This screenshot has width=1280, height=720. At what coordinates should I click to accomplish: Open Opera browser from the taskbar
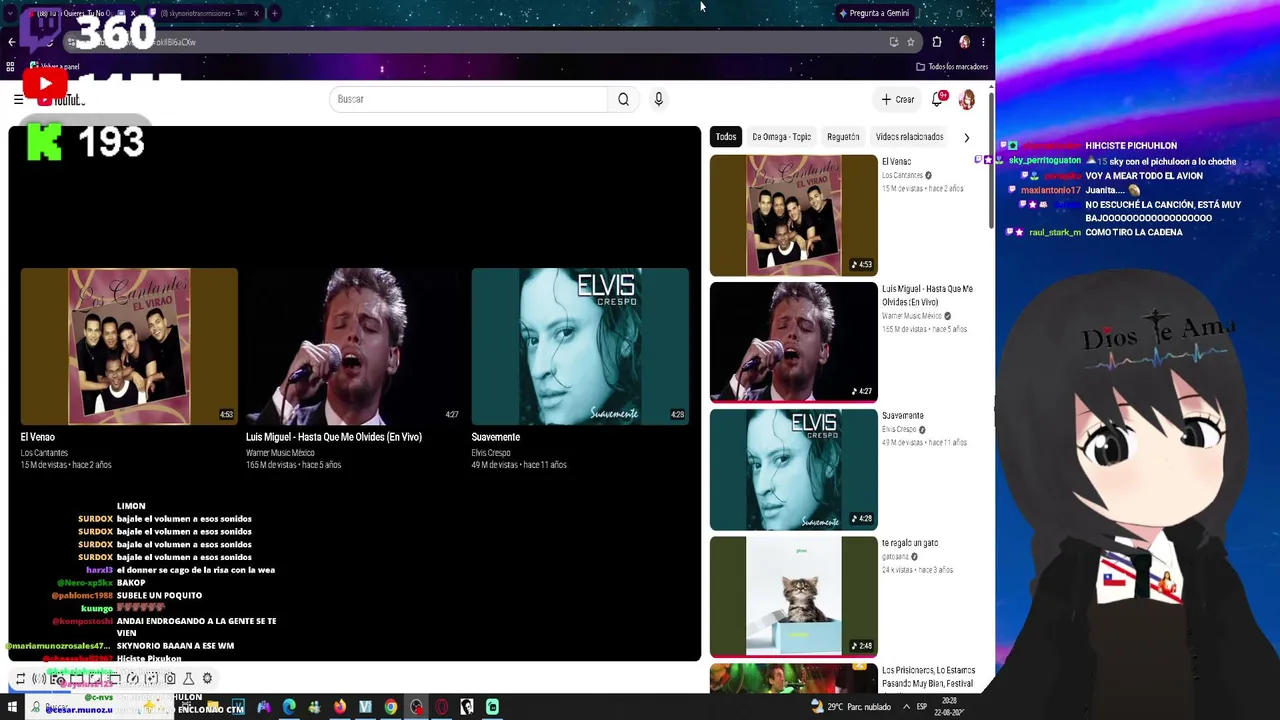441,708
